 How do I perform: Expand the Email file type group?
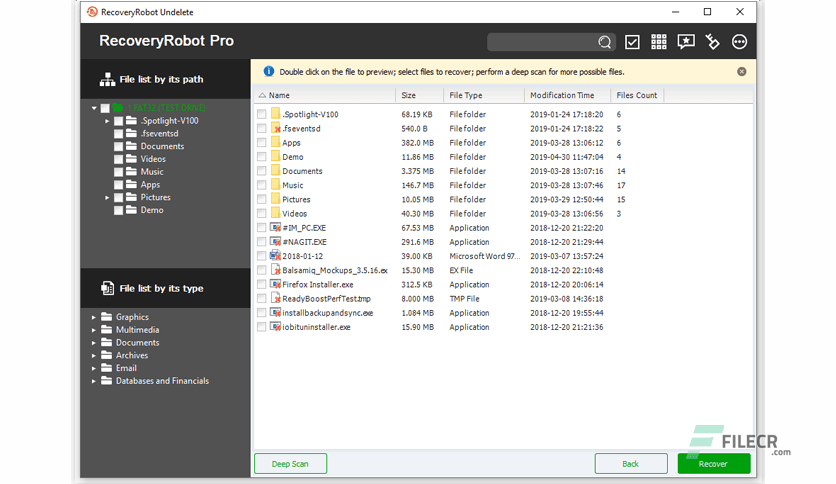(94, 368)
